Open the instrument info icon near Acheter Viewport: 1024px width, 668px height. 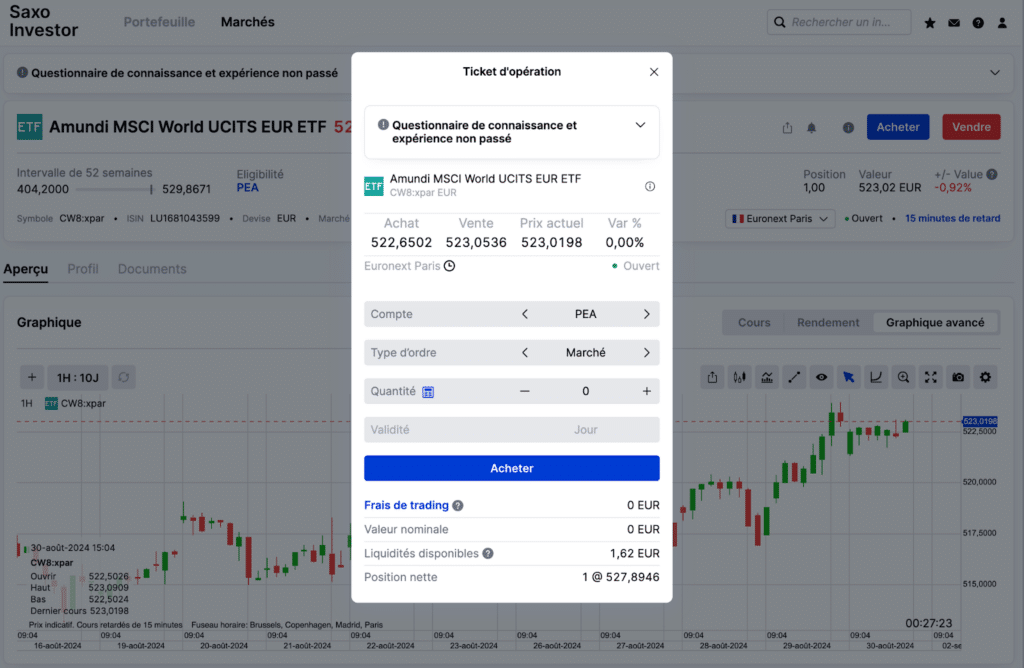(x=848, y=127)
